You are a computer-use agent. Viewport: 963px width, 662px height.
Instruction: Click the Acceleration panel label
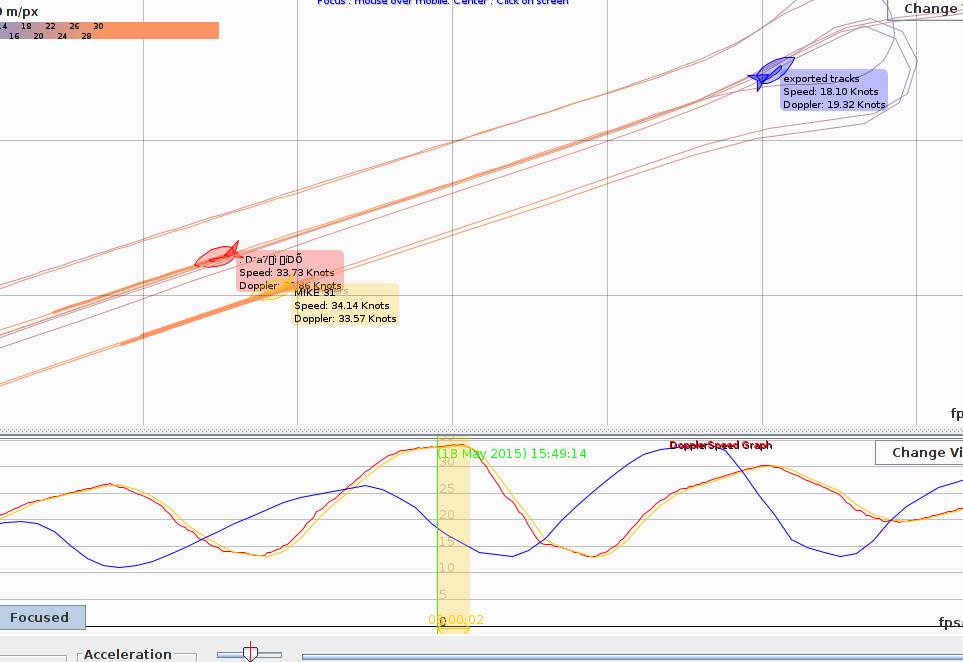[128, 654]
